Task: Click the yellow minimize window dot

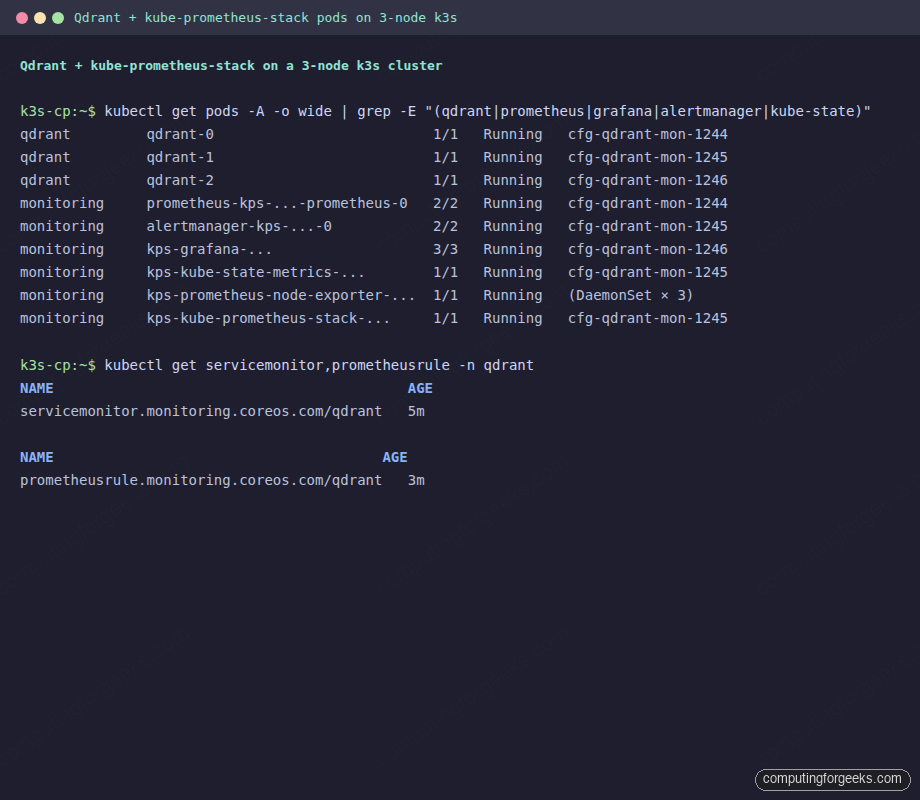Action: coord(40,18)
